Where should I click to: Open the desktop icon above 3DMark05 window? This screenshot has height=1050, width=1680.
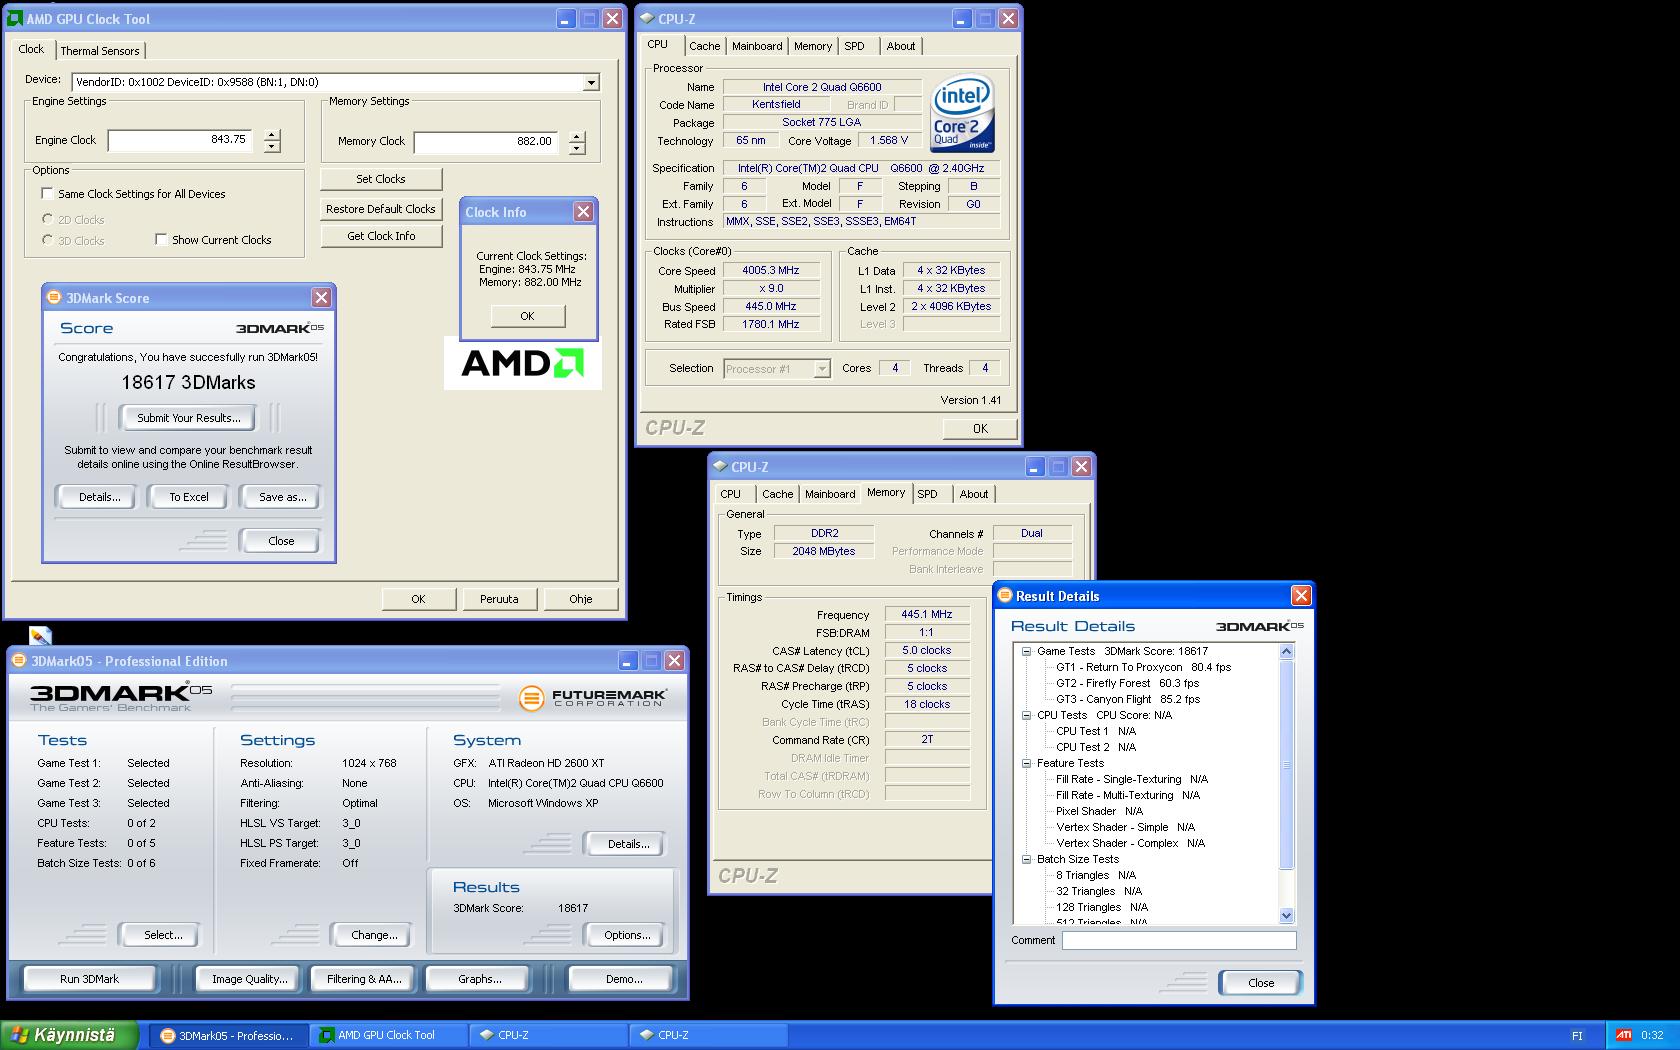point(40,636)
